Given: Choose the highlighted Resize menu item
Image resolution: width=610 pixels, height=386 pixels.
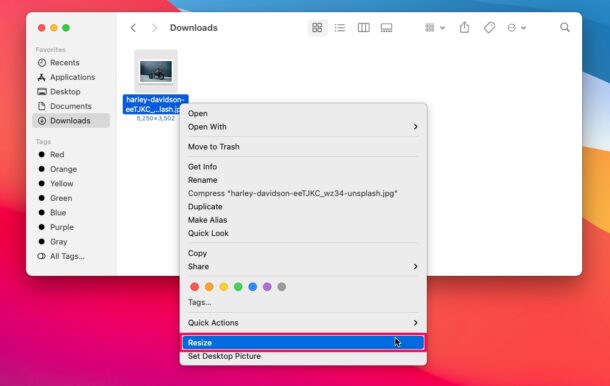Looking at the screenshot, I should coord(302,343).
